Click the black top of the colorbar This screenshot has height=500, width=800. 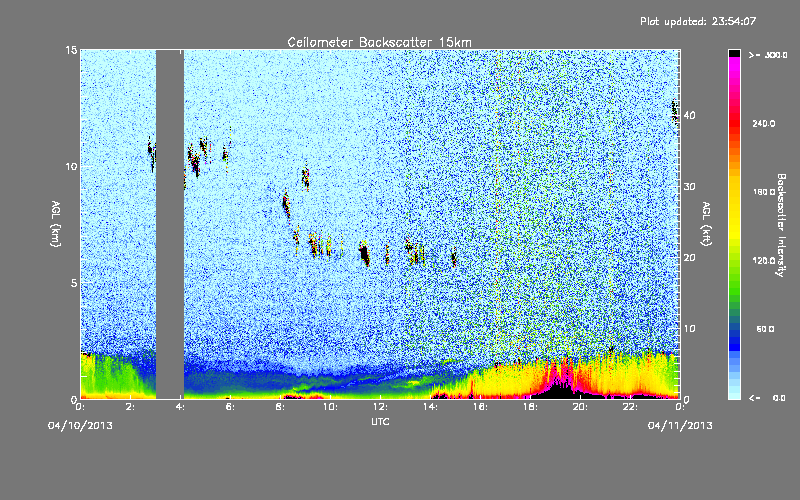(x=734, y=53)
